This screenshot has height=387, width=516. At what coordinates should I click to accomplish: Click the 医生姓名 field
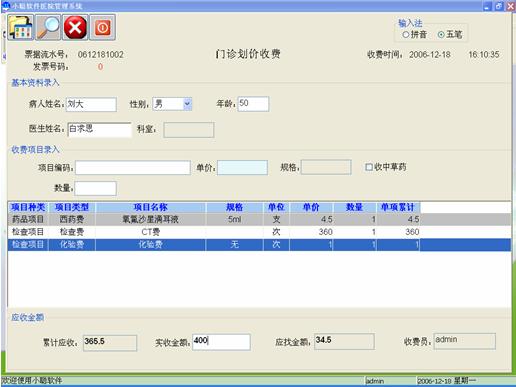click(x=99, y=129)
